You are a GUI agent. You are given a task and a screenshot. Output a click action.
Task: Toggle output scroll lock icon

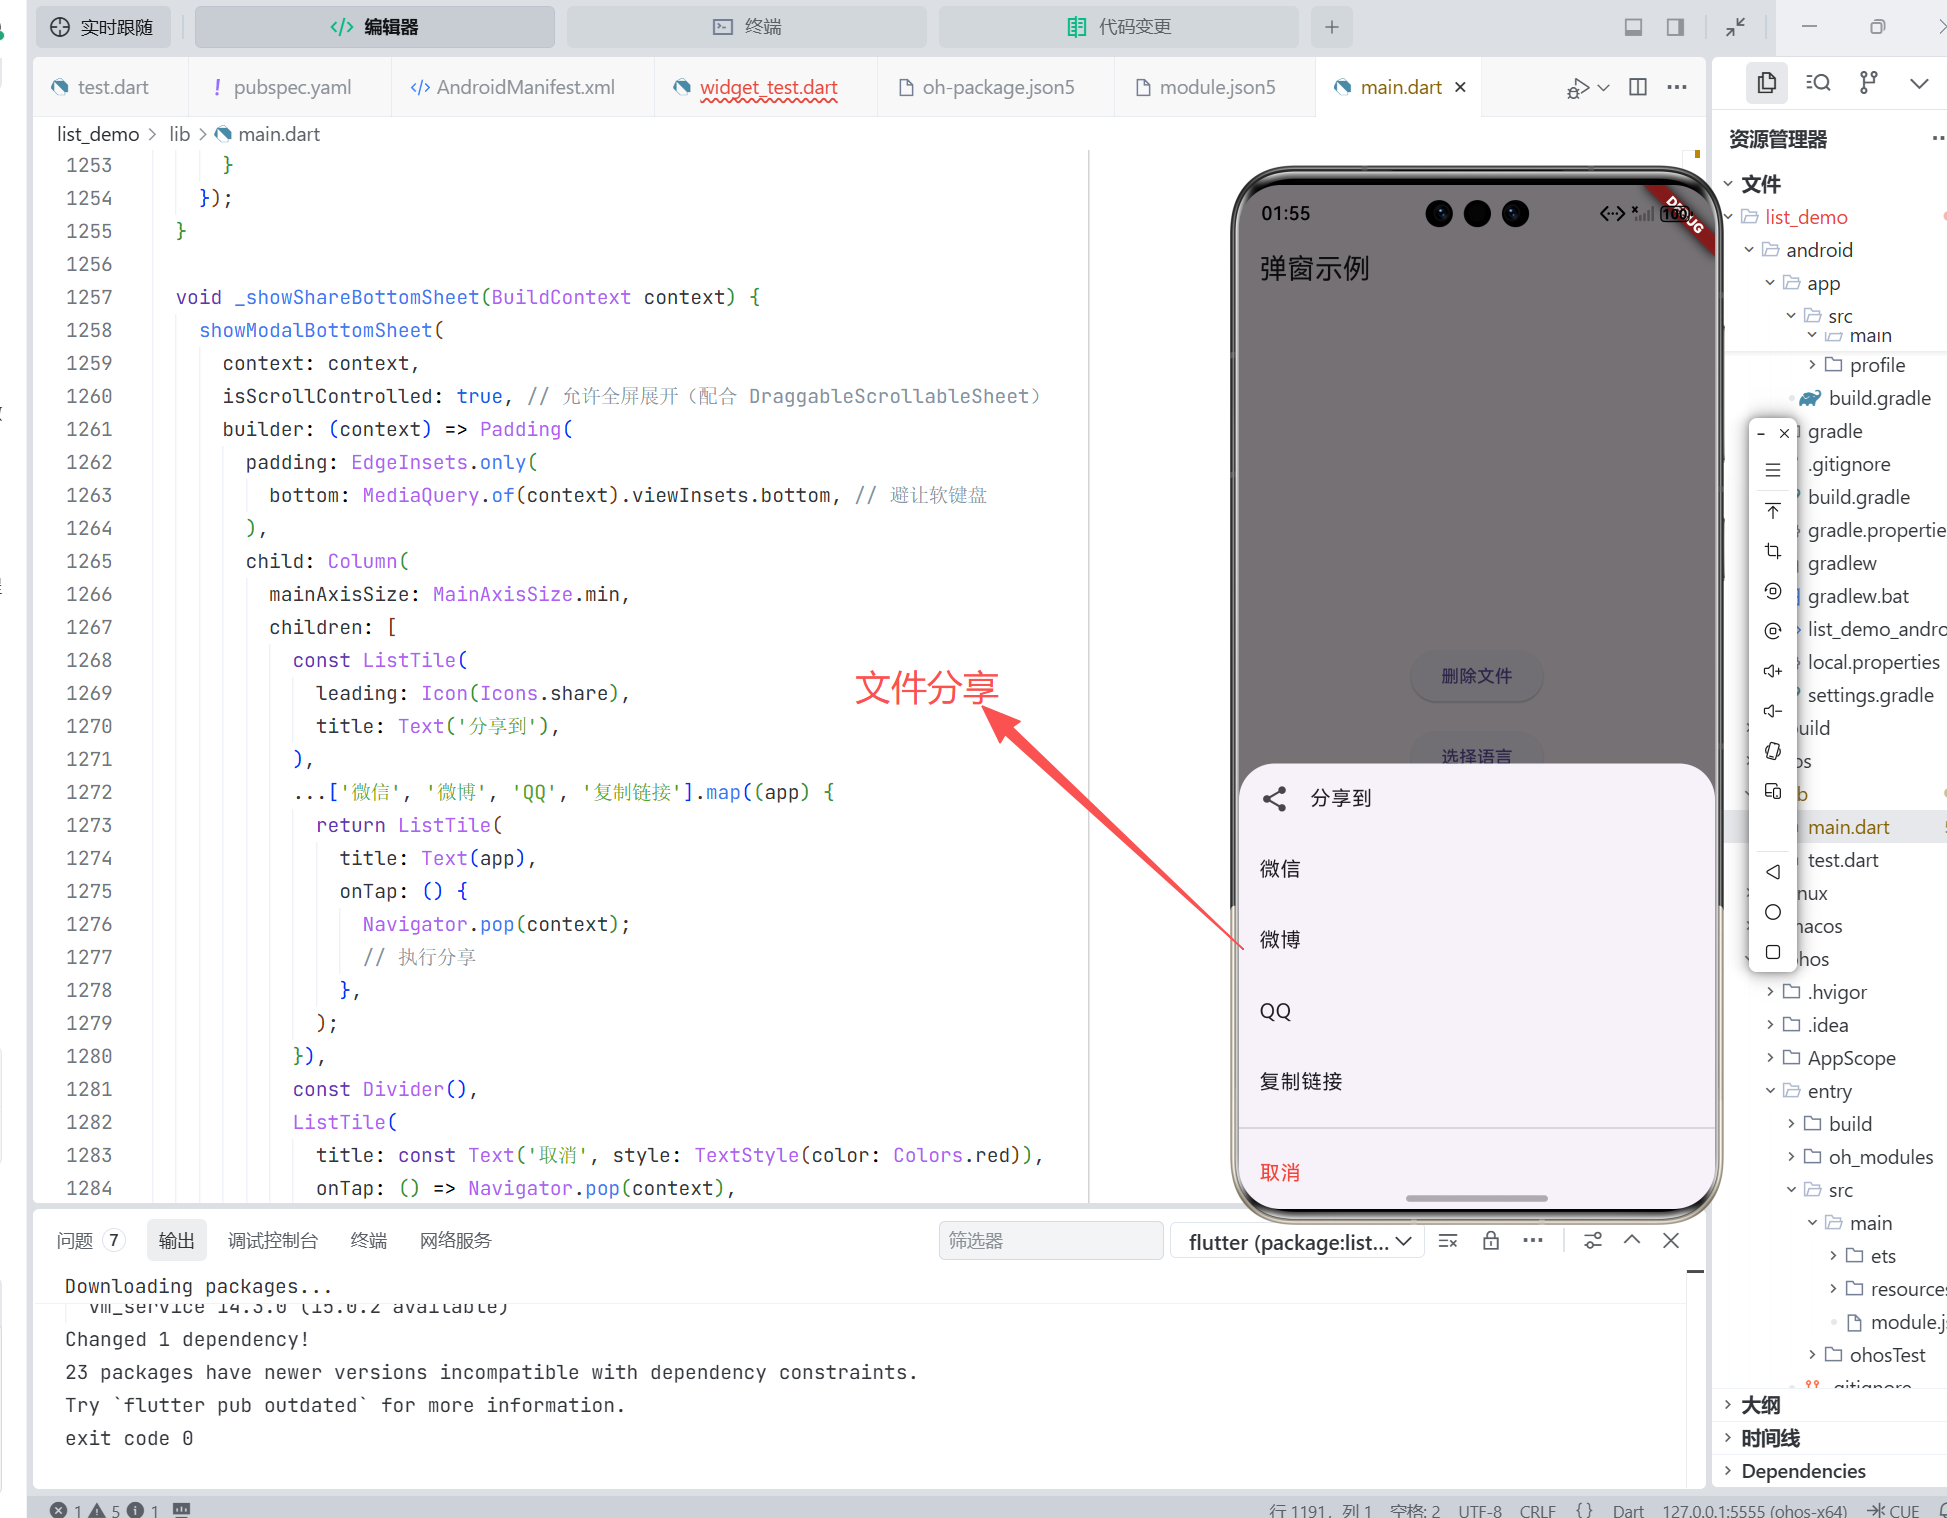tap(1490, 1241)
